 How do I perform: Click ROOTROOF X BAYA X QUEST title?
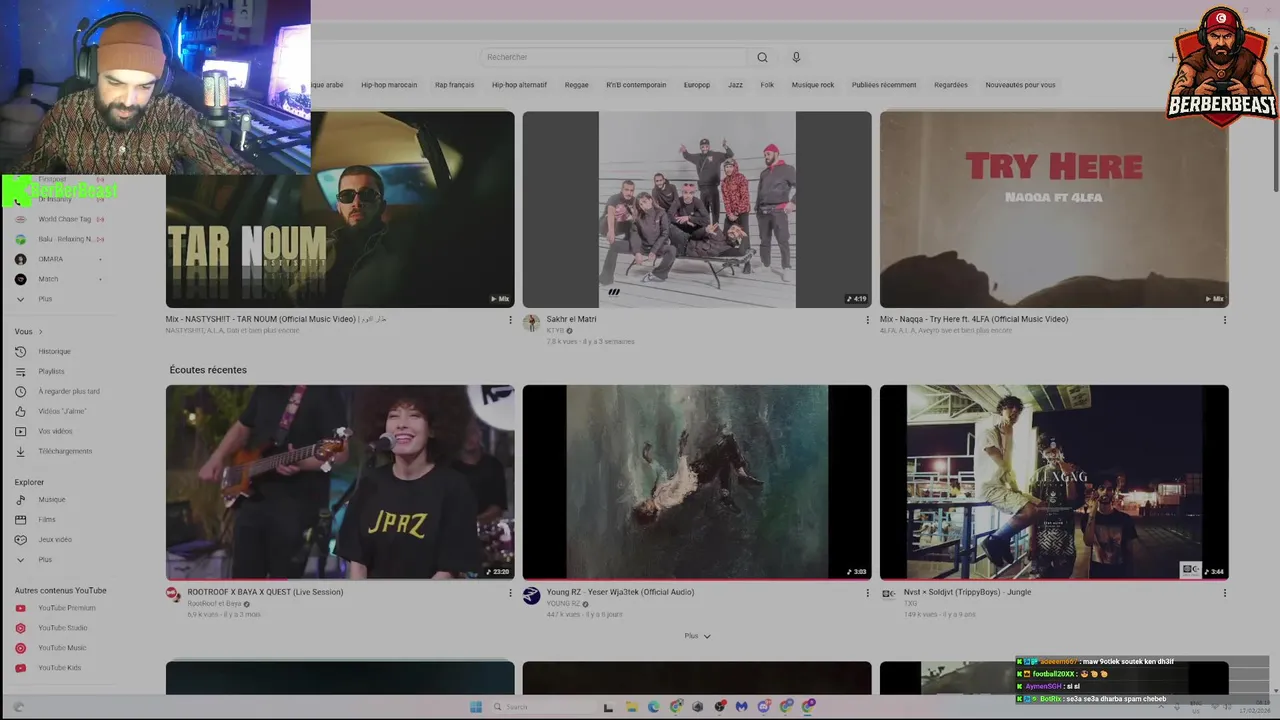click(x=265, y=592)
